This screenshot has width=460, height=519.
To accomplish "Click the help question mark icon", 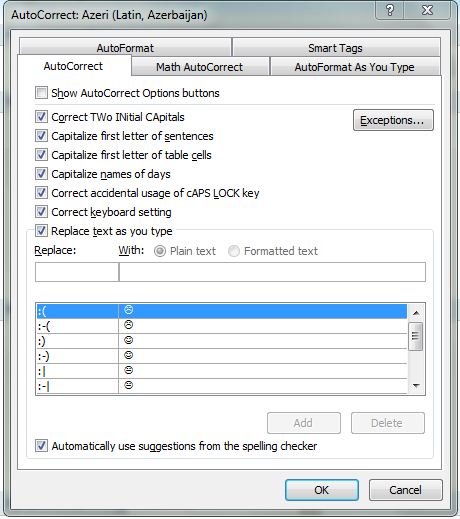I will [389, 10].
